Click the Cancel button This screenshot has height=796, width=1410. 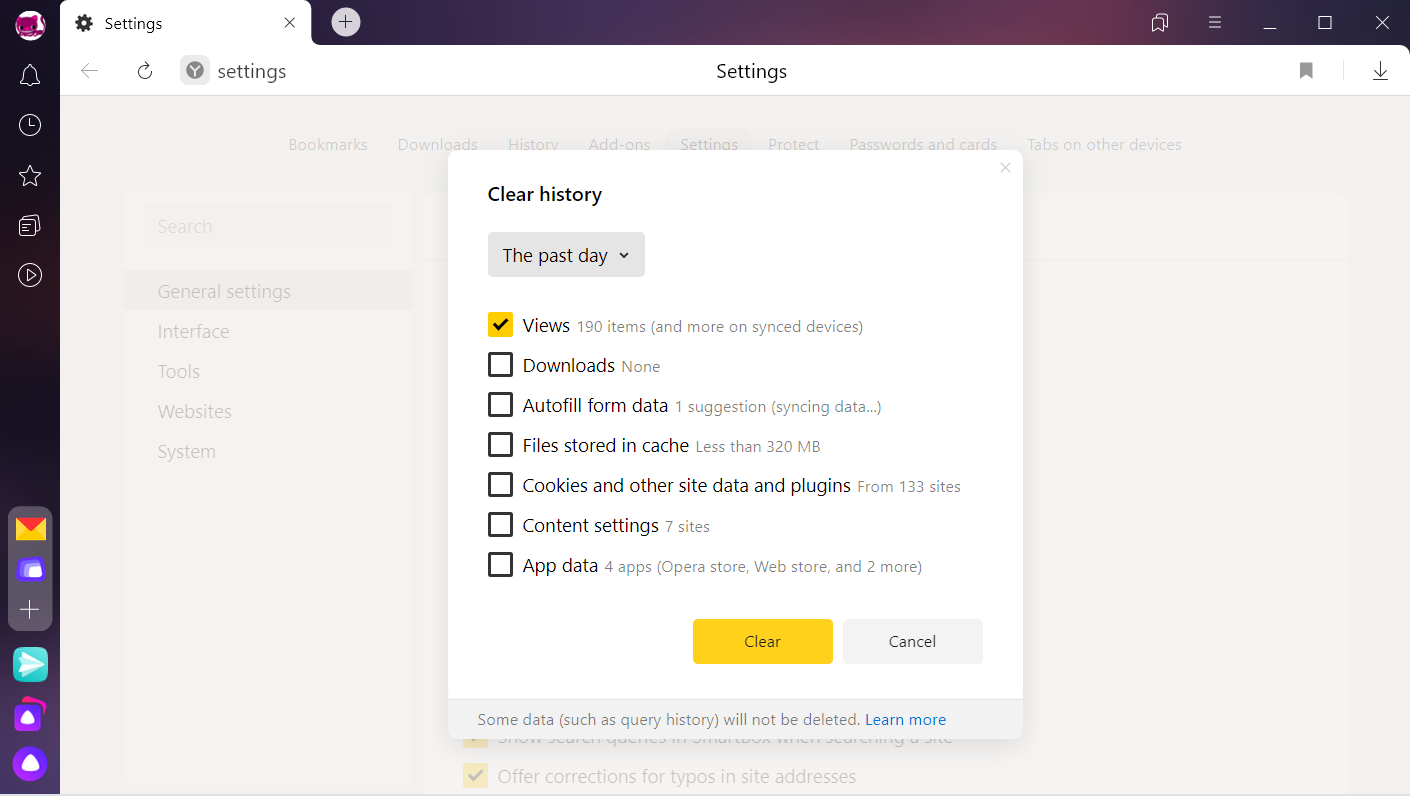912,641
